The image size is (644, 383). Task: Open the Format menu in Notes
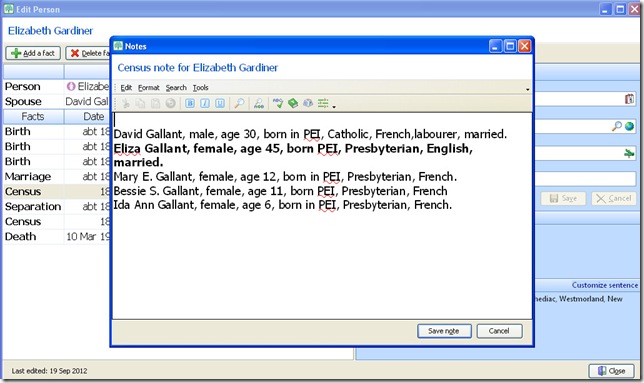149,87
